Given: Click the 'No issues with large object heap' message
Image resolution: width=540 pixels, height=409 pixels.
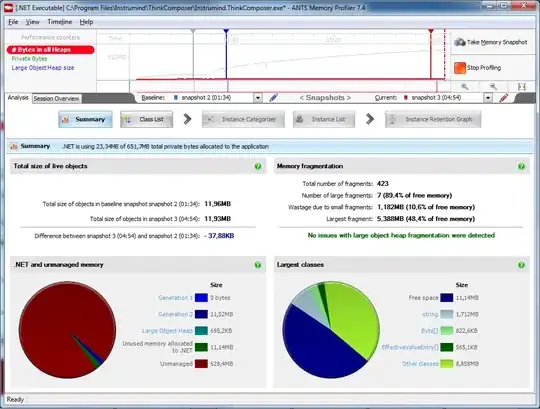Looking at the screenshot, I should [401, 235].
